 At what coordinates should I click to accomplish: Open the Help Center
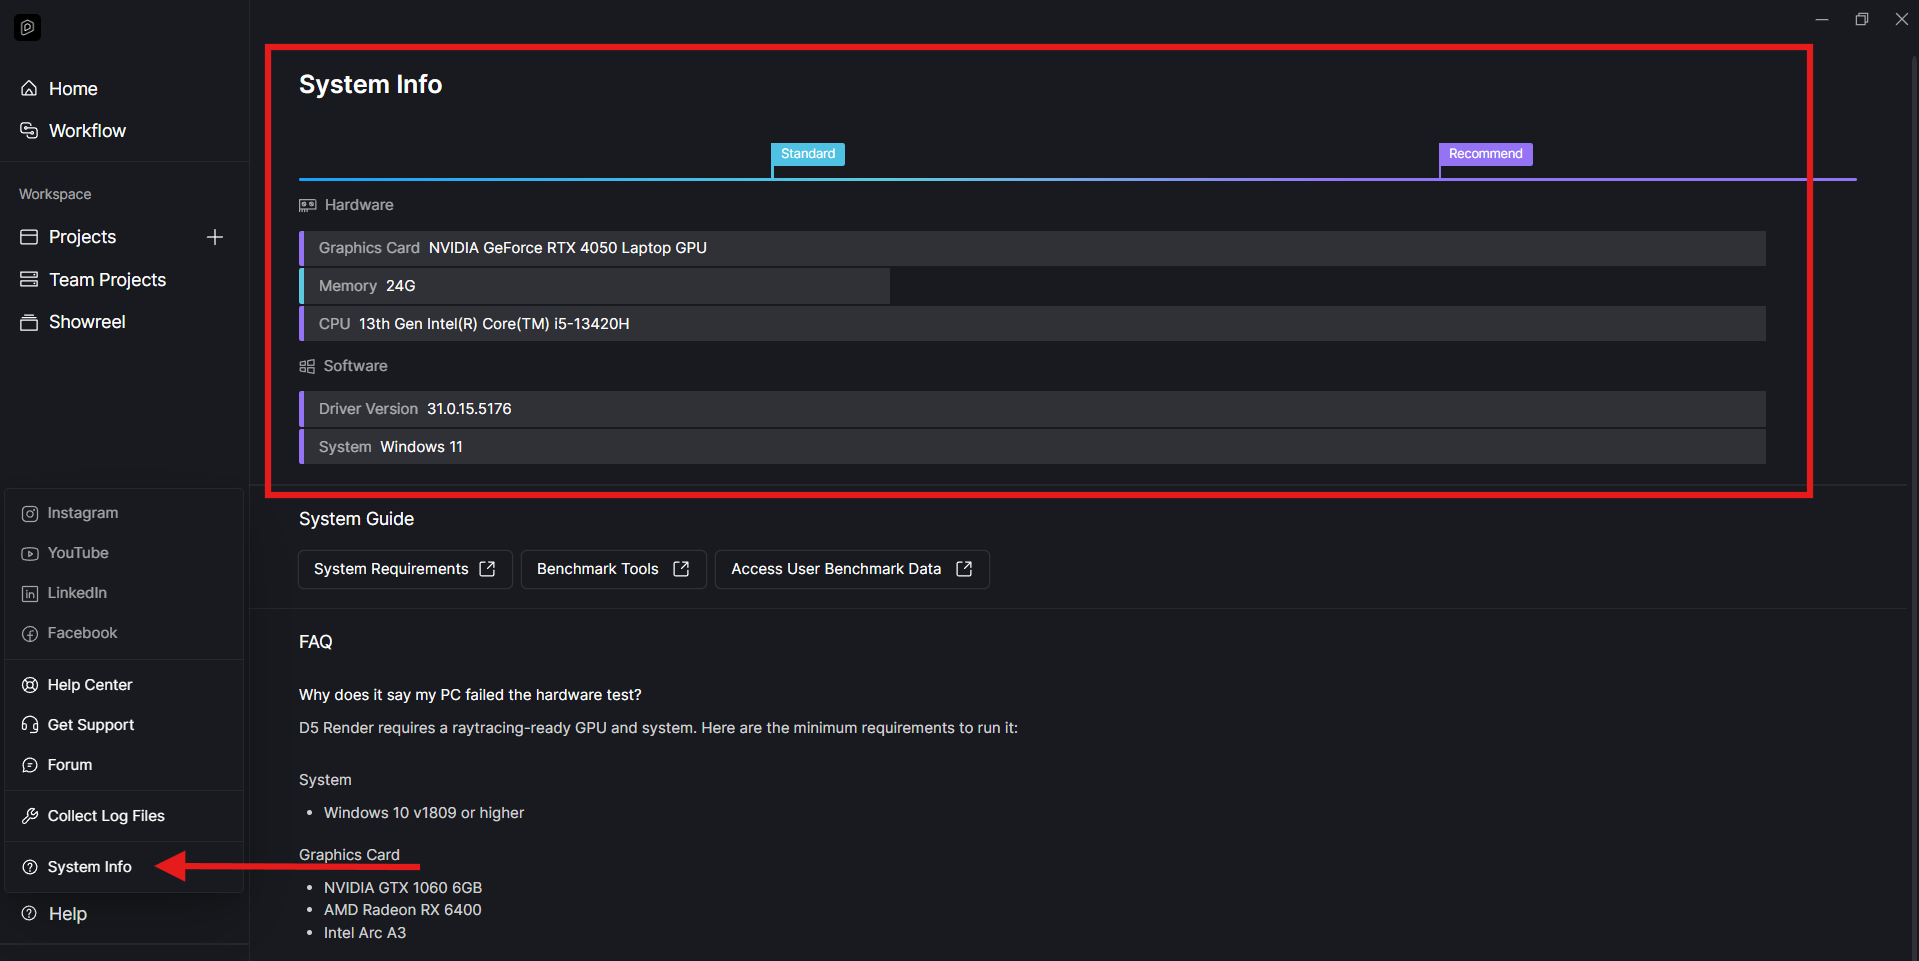[x=89, y=685]
